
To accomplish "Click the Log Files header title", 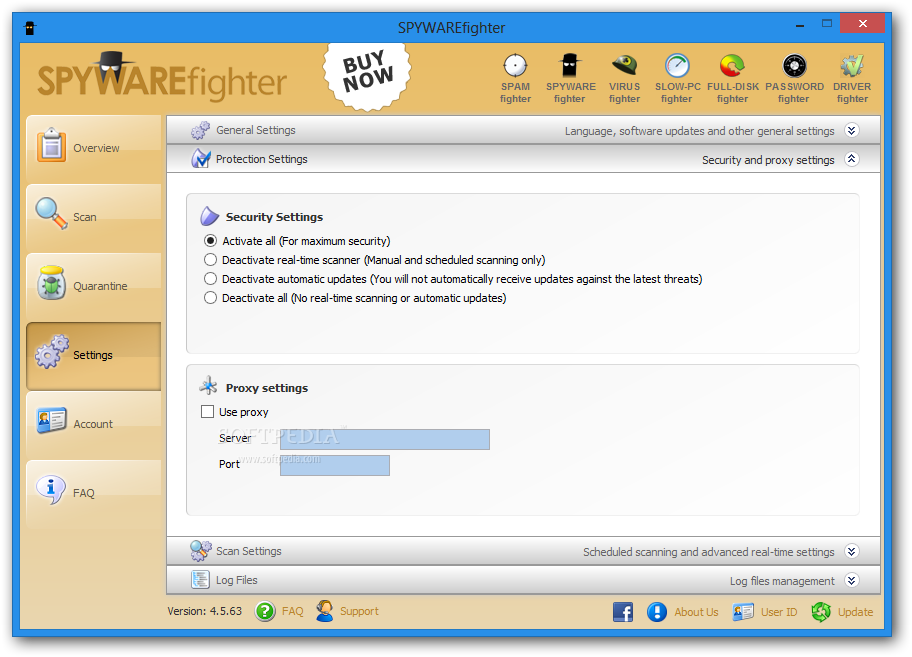I will [x=237, y=580].
